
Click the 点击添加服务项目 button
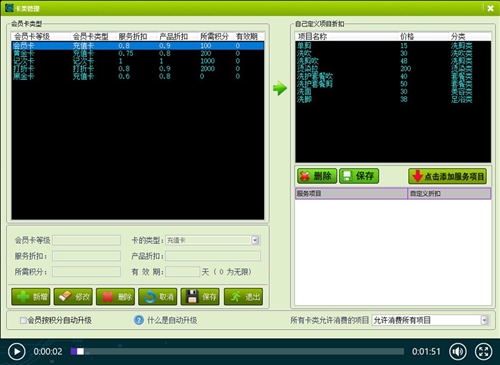(447, 176)
